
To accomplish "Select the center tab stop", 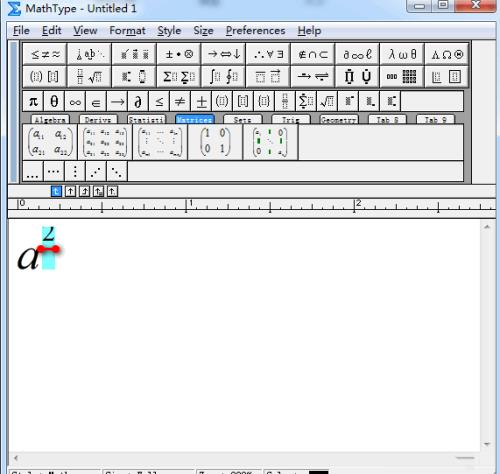I will point(70,191).
